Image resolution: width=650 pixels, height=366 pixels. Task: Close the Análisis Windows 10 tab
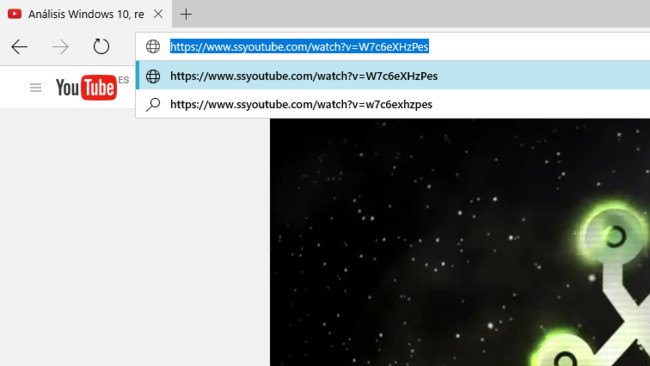[158, 14]
